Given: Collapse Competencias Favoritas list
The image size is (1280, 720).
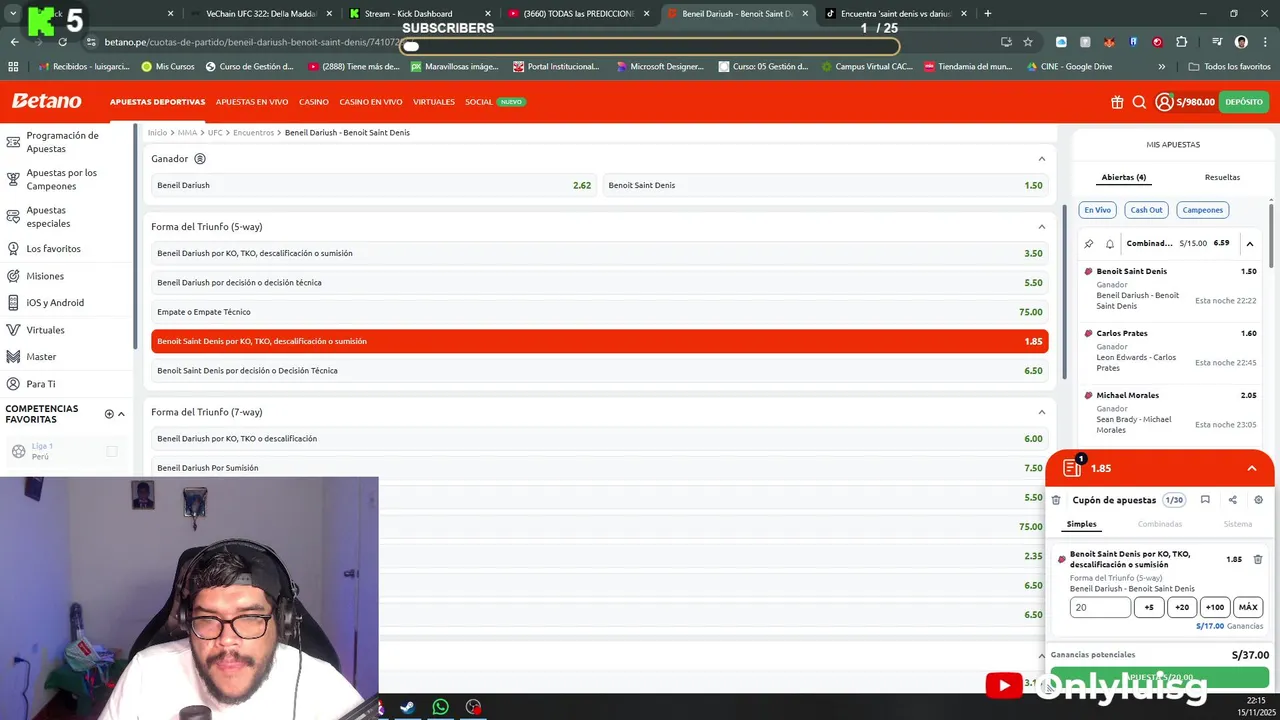Looking at the screenshot, I should [x=121, y=414].
